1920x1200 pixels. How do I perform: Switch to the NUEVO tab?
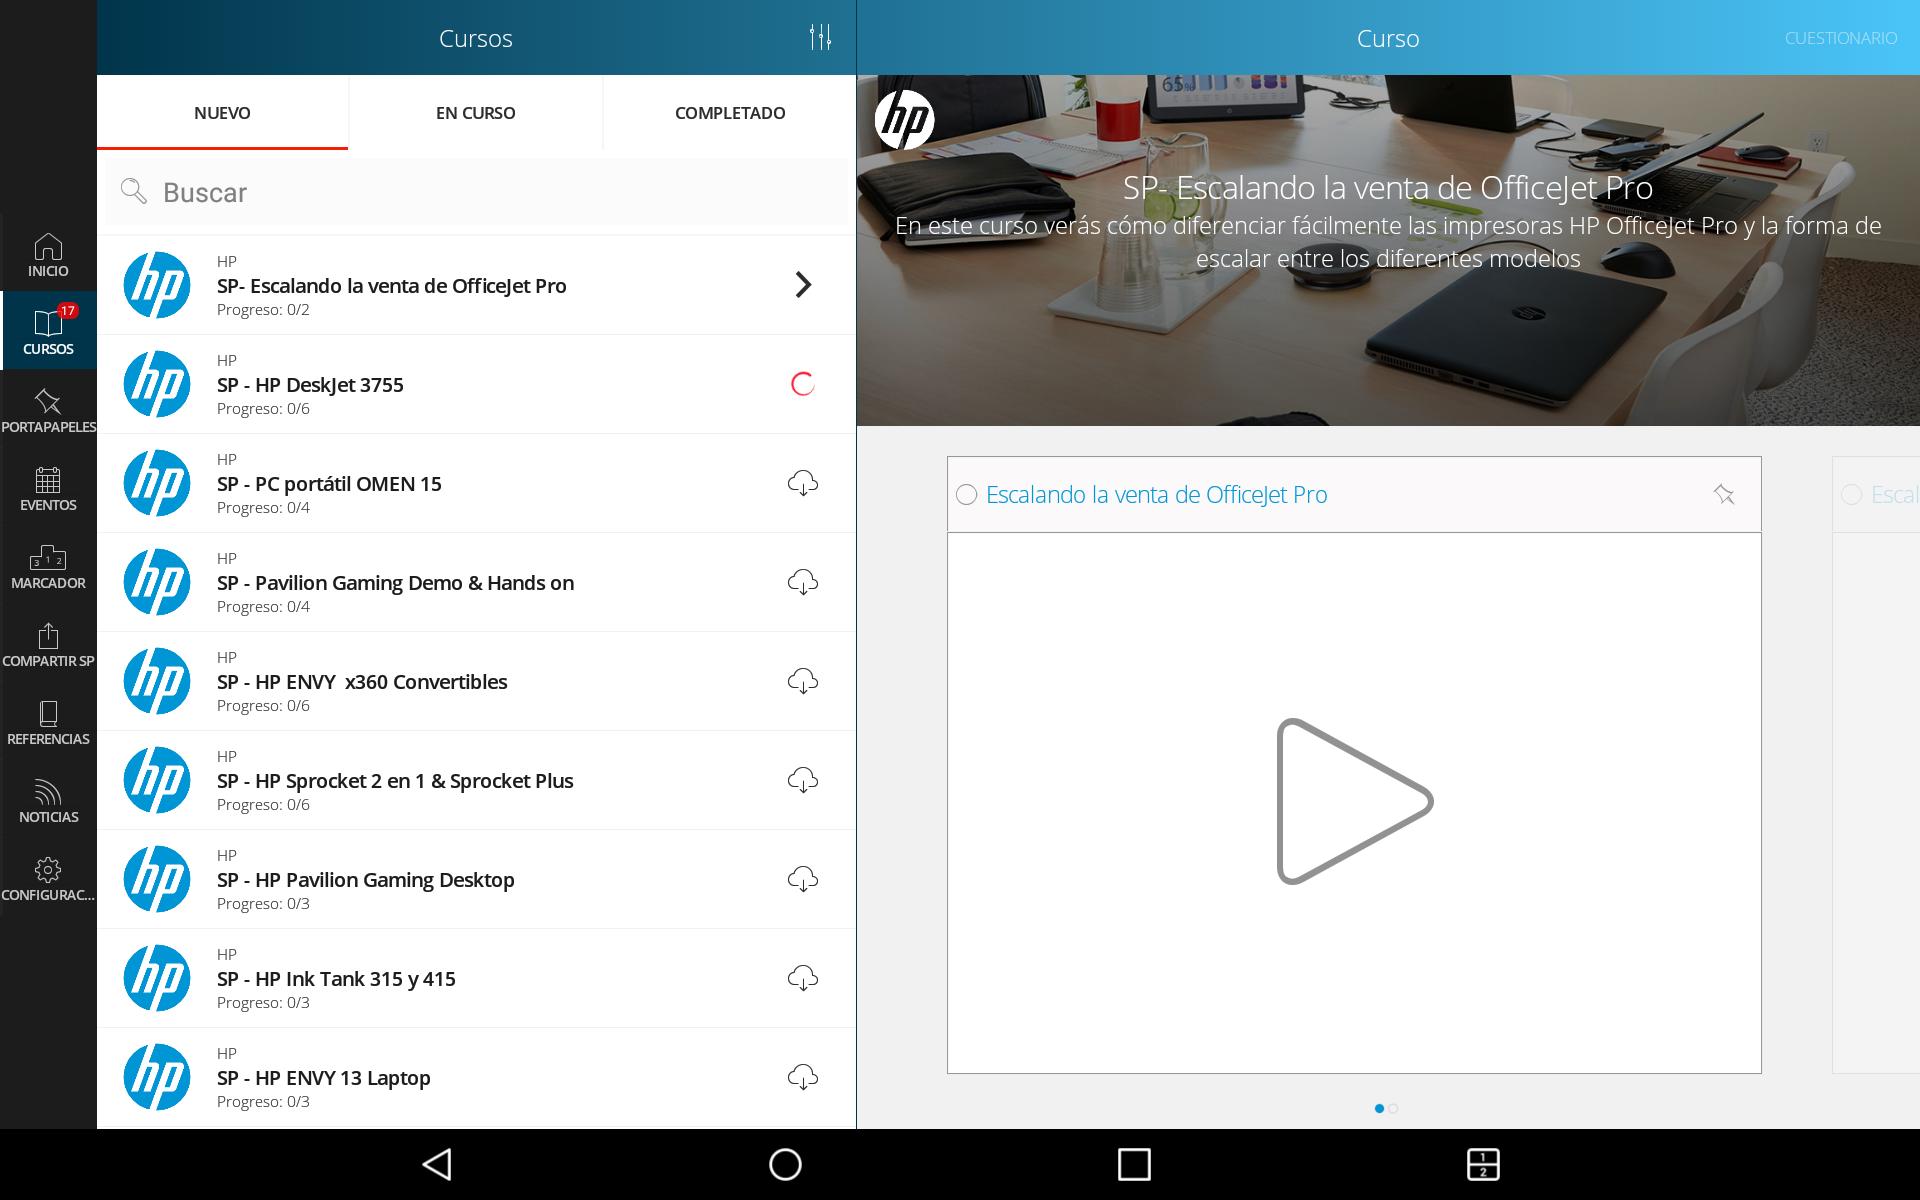point(222,113)
